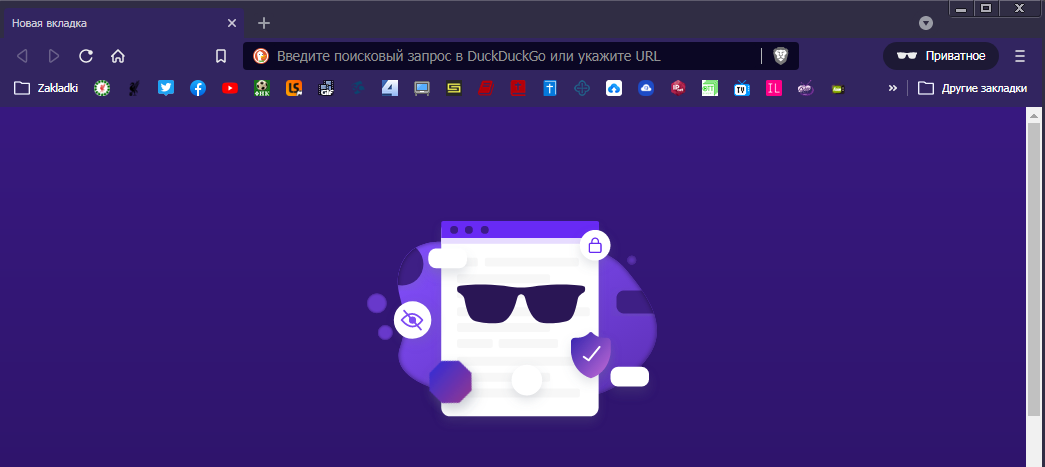Viewport: 1045px width, 467px height.
Task: Open the GIF filmstrip bookmark
Action: click(x=326, y=88)
